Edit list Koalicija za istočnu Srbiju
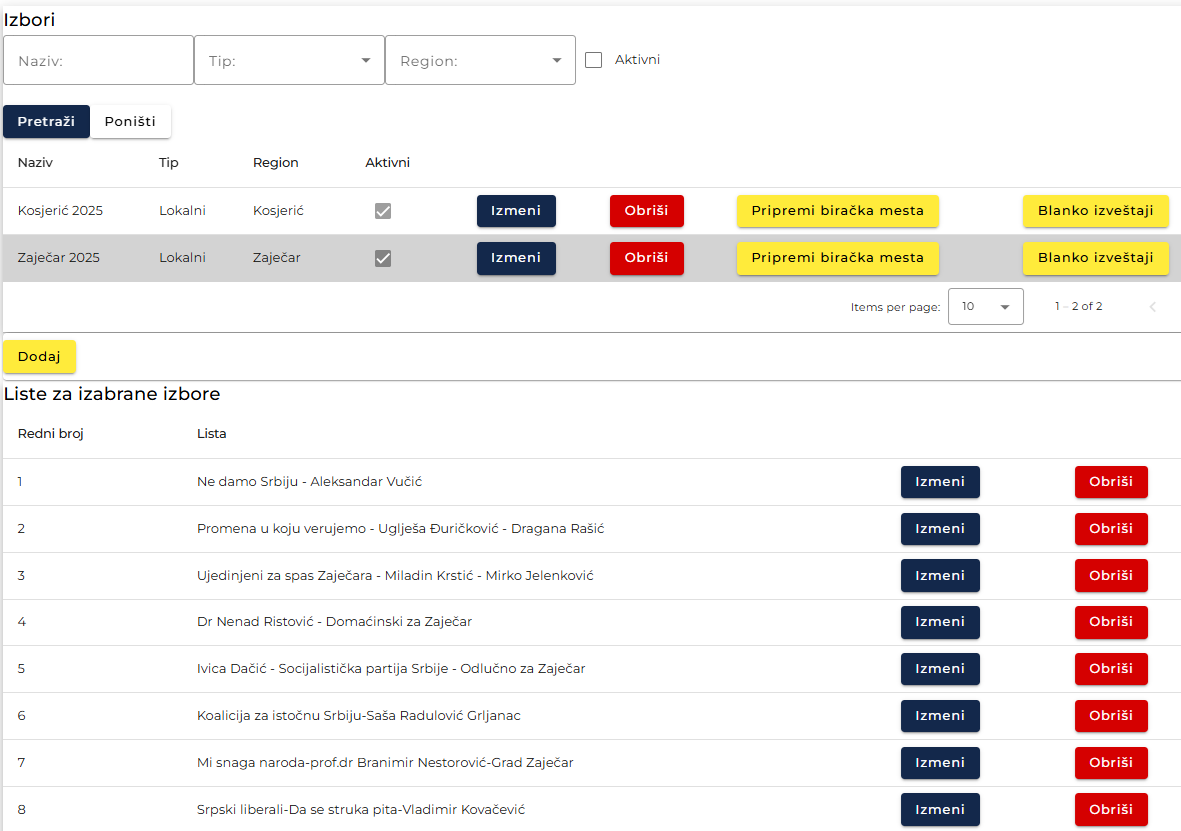1181x831 pixels. coord(940,716)
